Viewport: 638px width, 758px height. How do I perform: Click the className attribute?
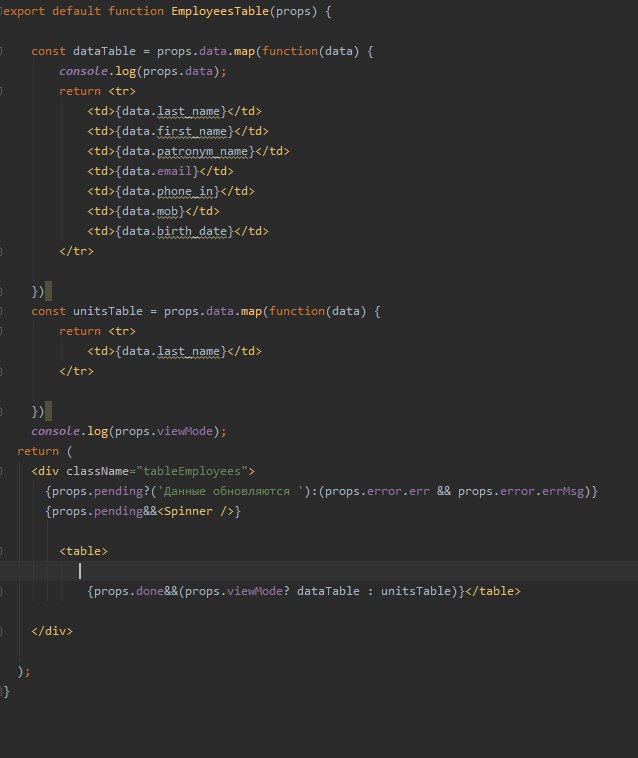(x=97, y=471)
